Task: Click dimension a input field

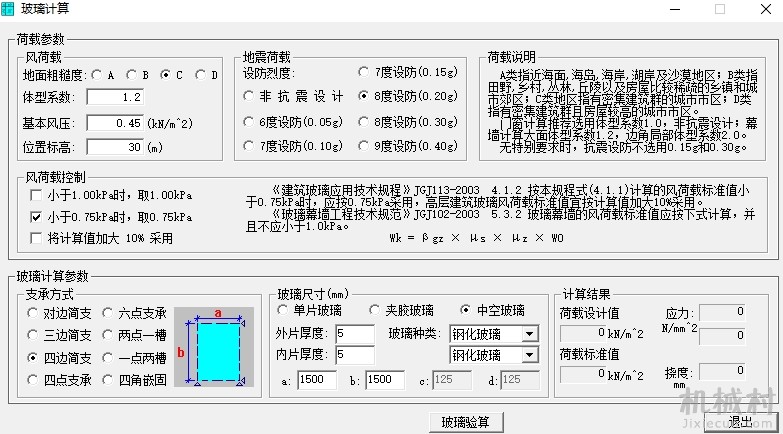Action: coord(317,380)
